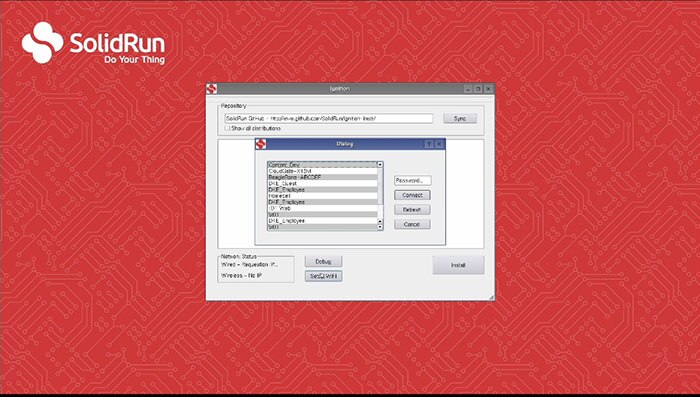
Task: Click the Dialog title bar SolidRun icon
Action: pos(261,144)
